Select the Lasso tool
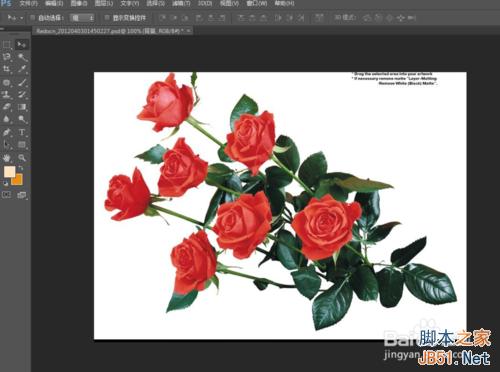 pyautogui.click(x=7, y=57)
